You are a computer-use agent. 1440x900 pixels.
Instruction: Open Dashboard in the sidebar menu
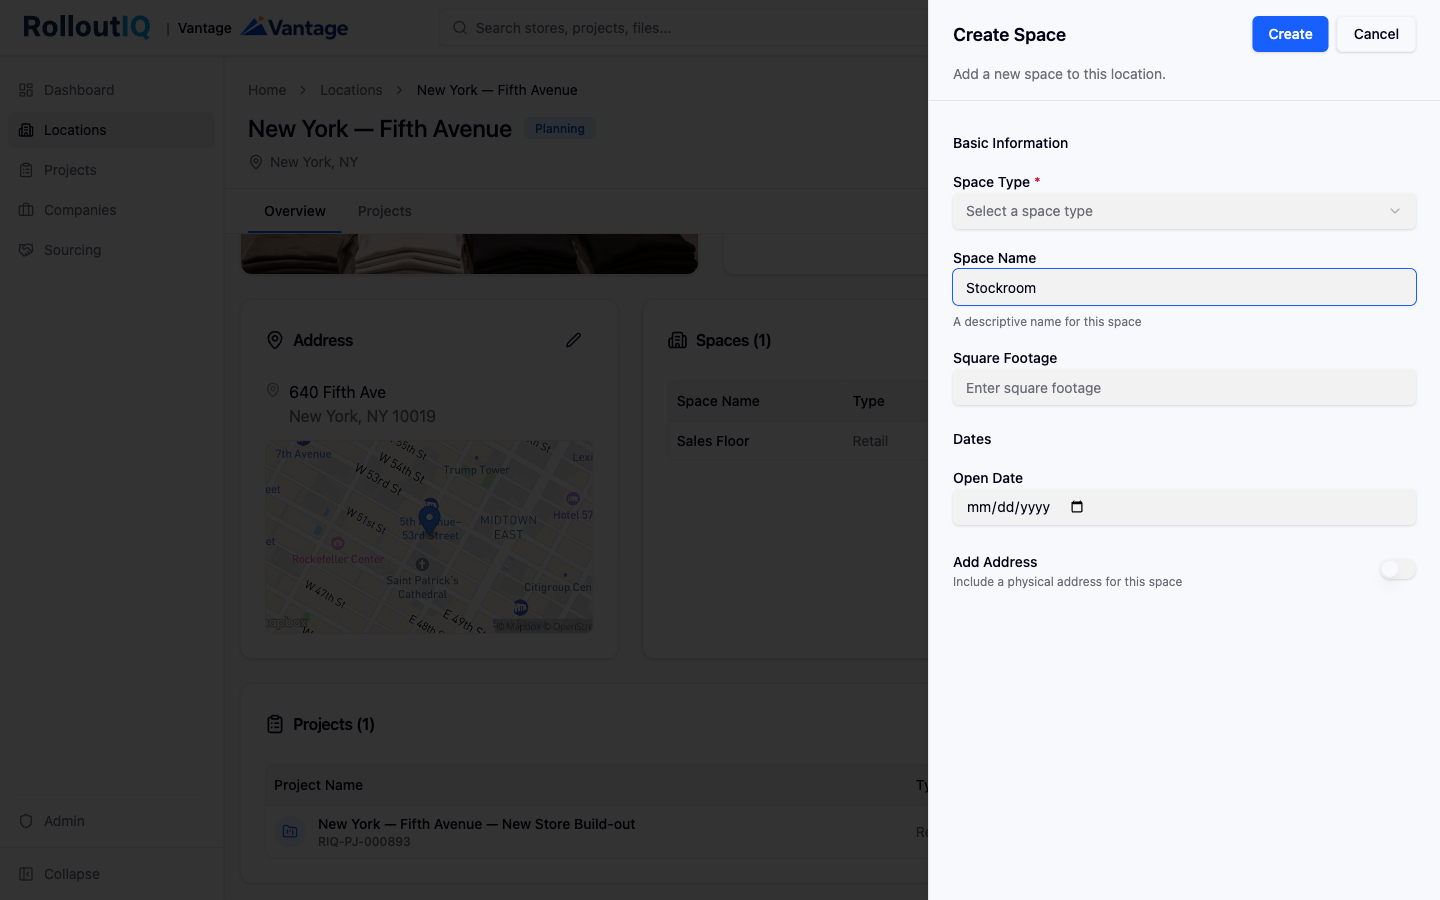click(x=111, y=90)
